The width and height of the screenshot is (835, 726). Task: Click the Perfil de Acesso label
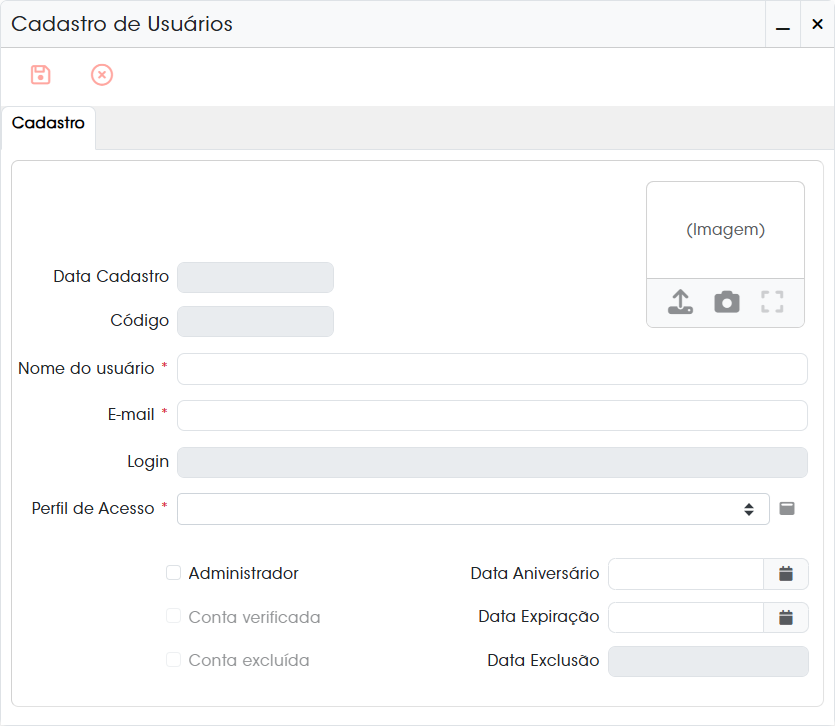coord(93,508)
